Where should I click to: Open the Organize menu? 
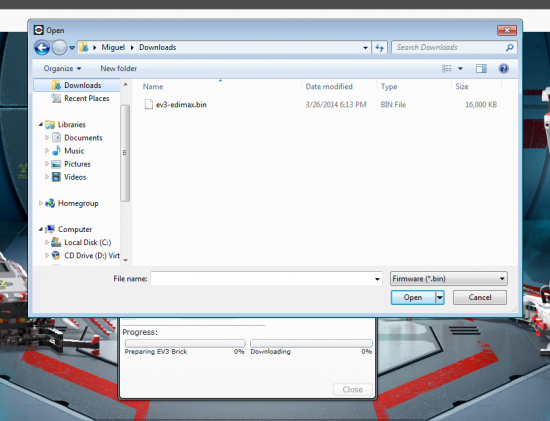coord(62,68)
